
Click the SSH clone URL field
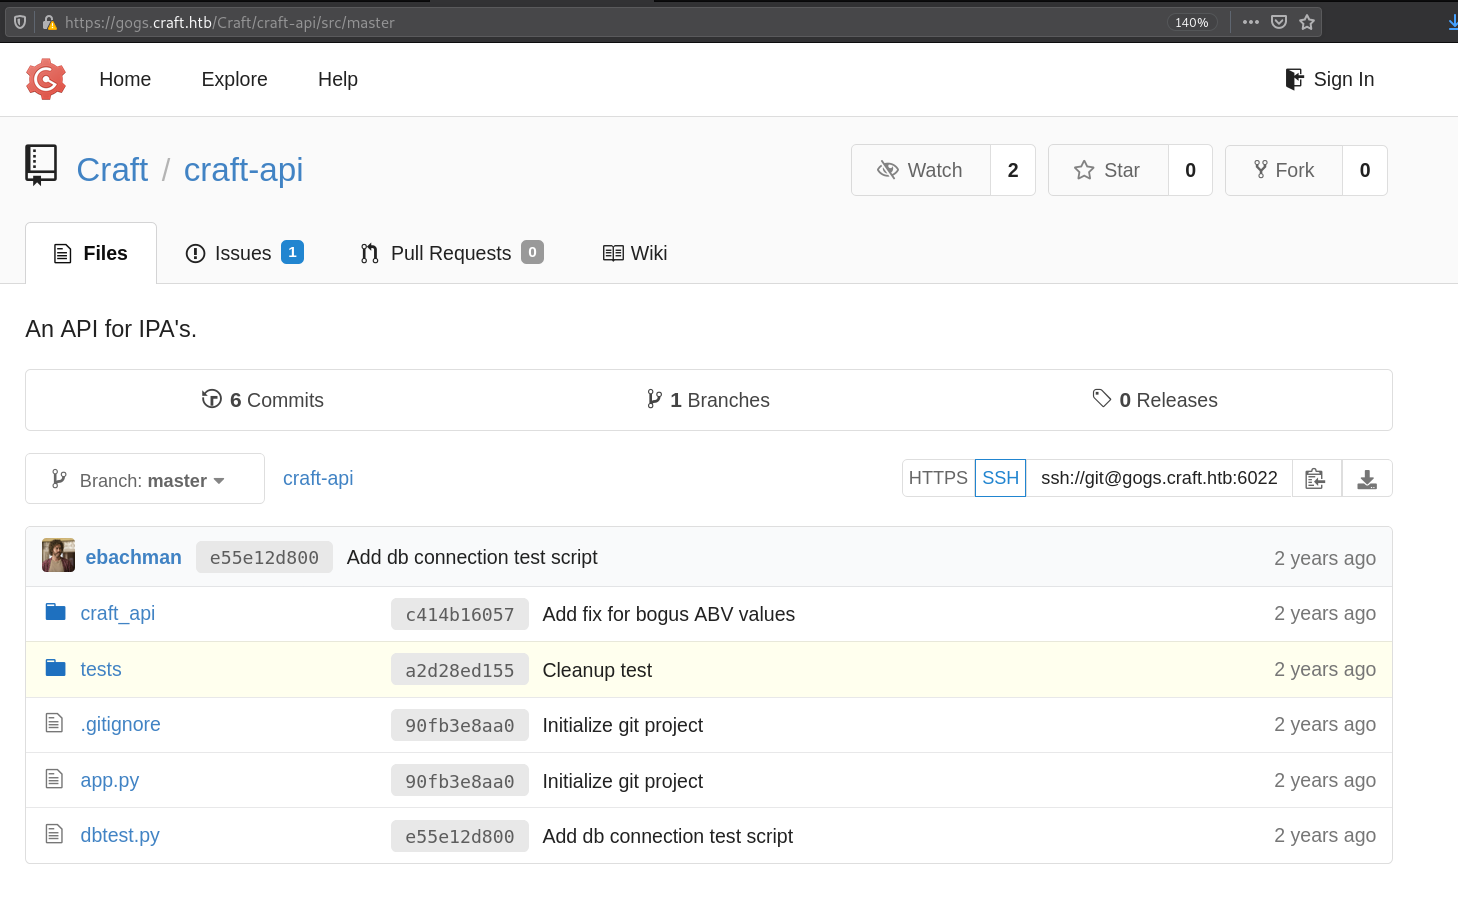(x=1158, y=478)
